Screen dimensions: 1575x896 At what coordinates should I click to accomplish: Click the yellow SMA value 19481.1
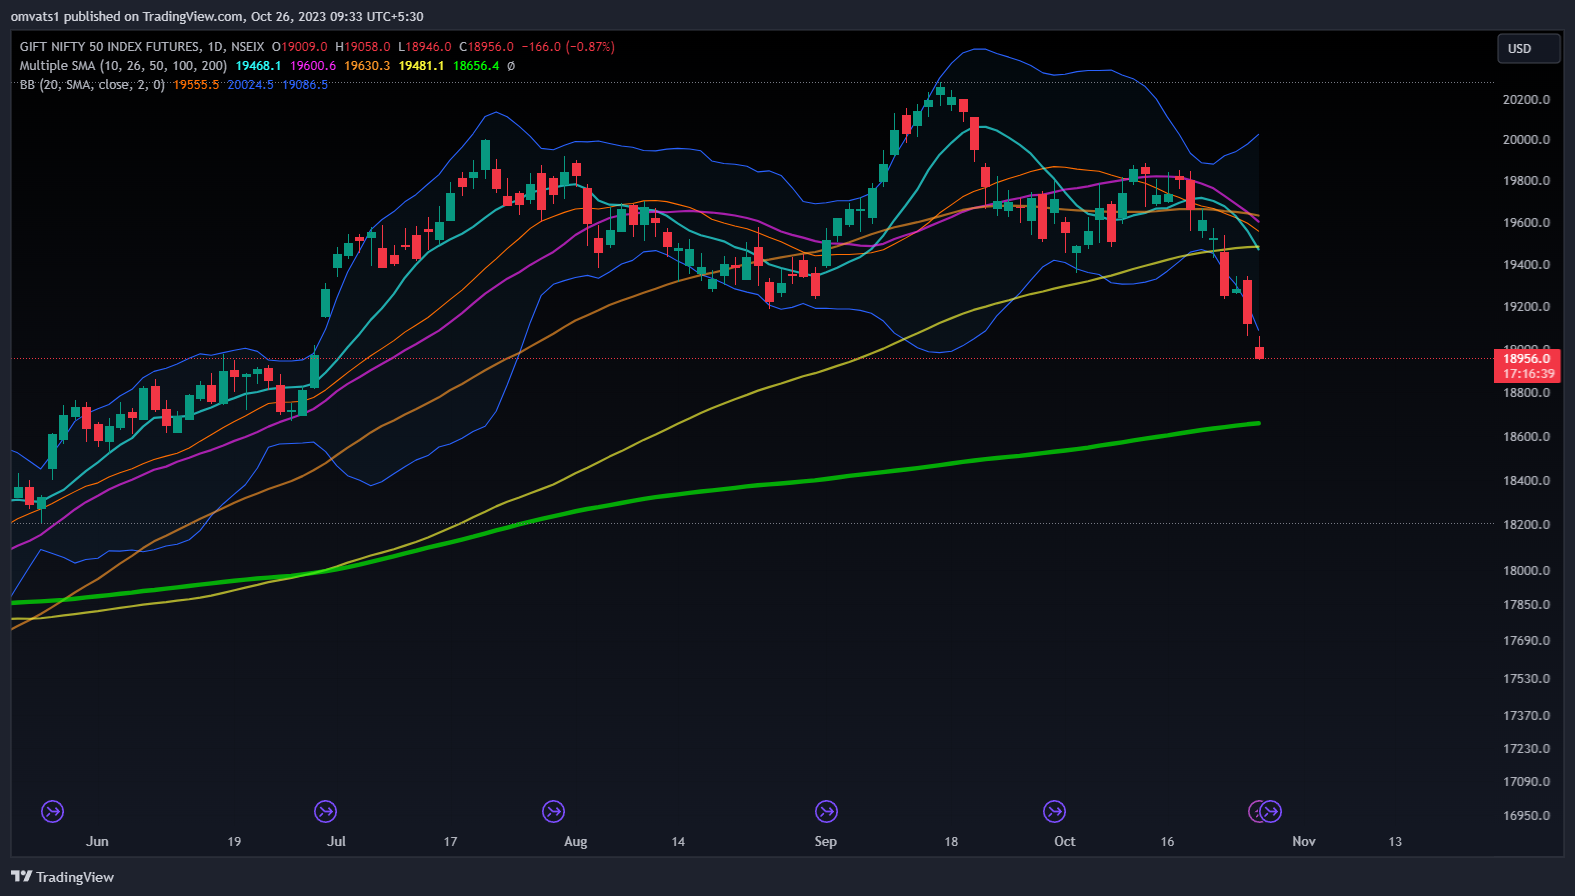click(421, 66)
